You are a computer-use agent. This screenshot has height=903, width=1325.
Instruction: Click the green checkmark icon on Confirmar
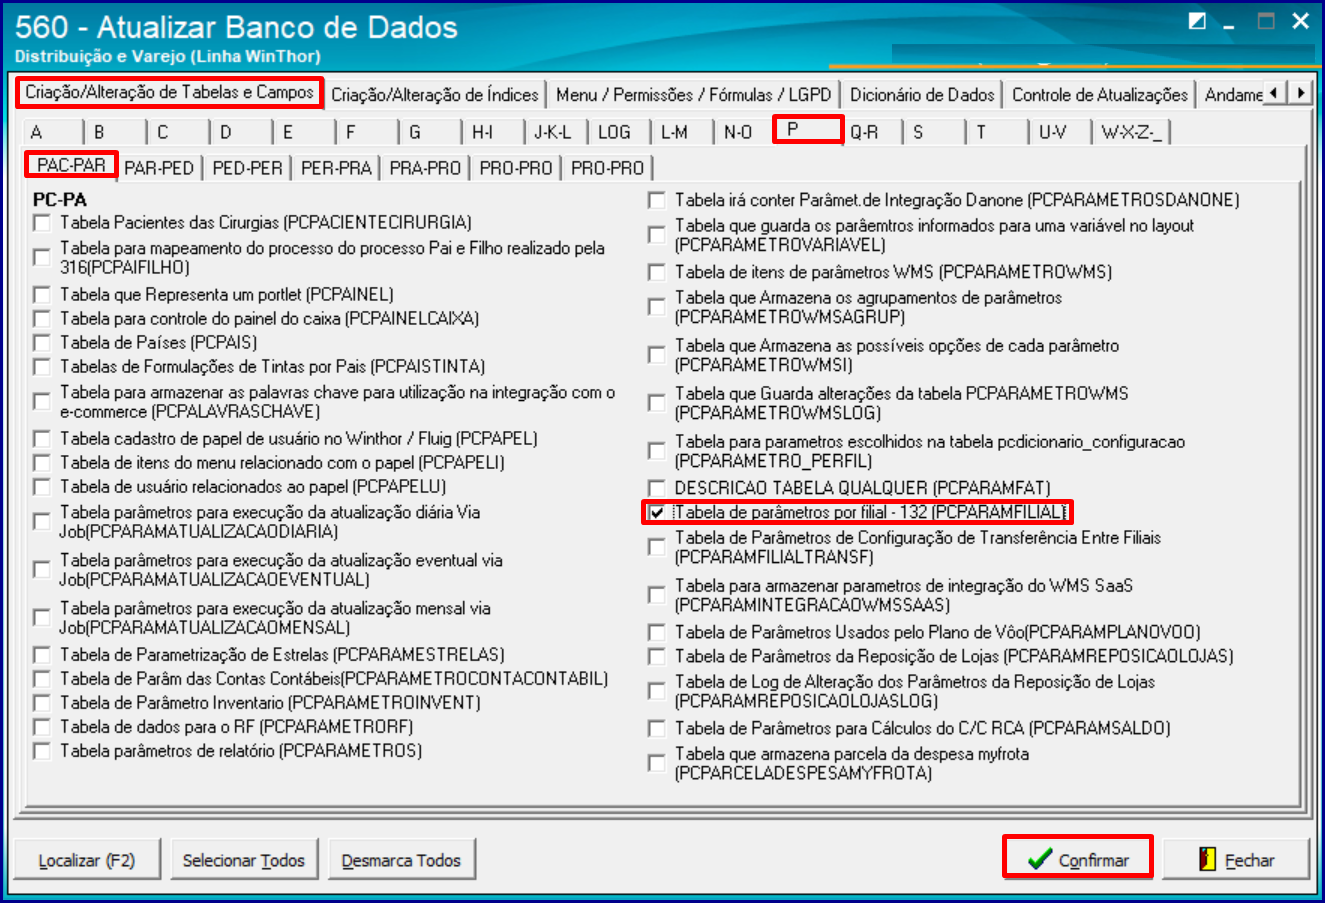point(1039,859)
